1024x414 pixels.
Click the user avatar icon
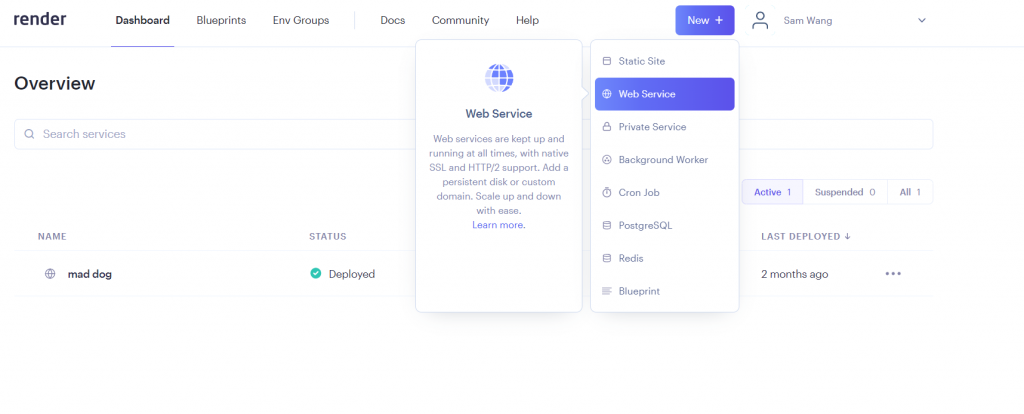coord(760,20)
